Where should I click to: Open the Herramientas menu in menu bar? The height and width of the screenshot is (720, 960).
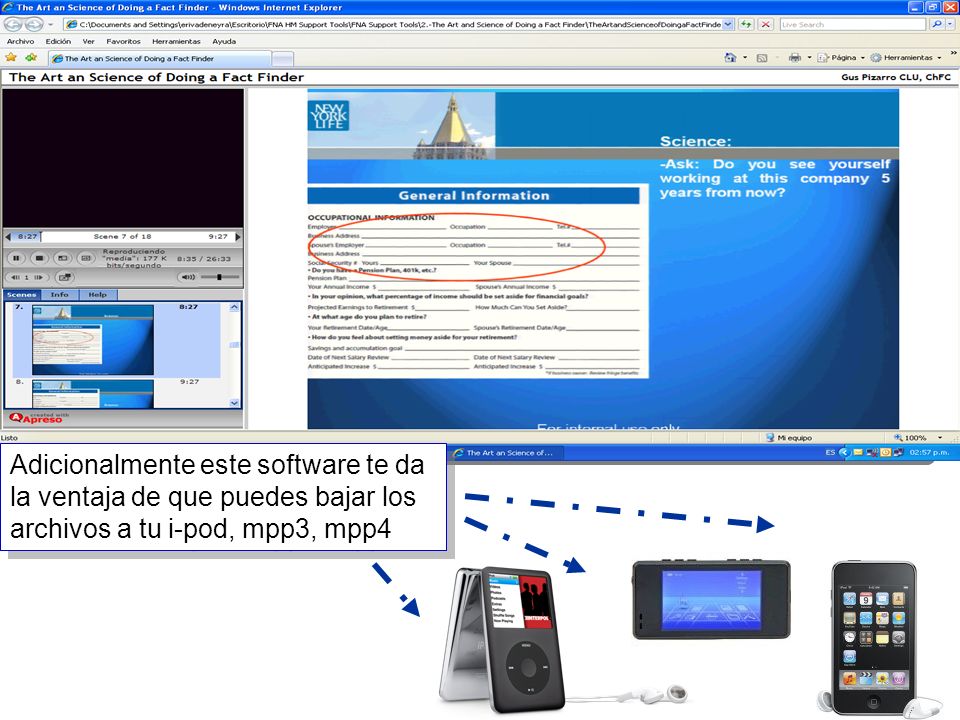[176, 41]
